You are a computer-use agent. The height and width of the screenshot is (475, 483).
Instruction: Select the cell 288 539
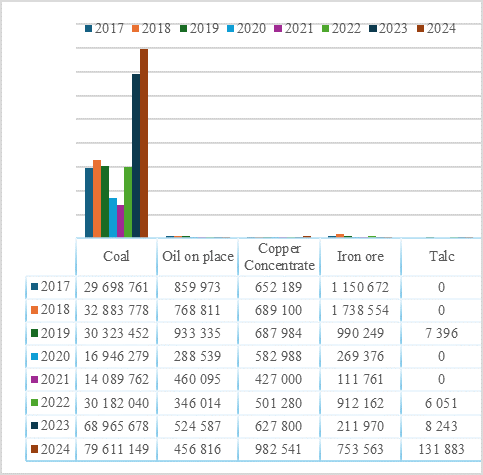pos(198,356)
